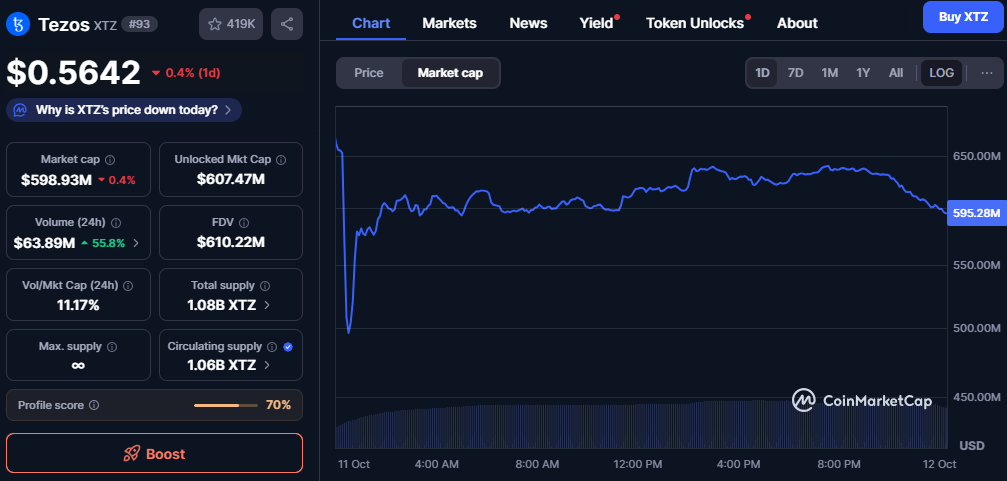
Task: Click the share icon next to watchlist
Action: [287, 24]
